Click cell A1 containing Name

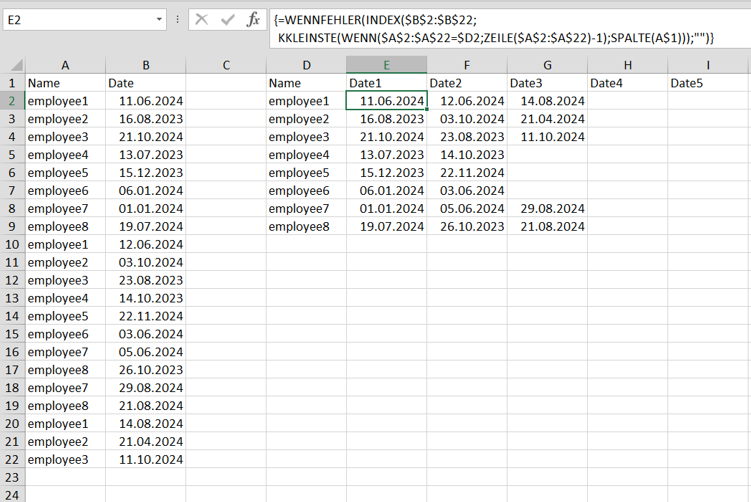[x=65, y=83]
